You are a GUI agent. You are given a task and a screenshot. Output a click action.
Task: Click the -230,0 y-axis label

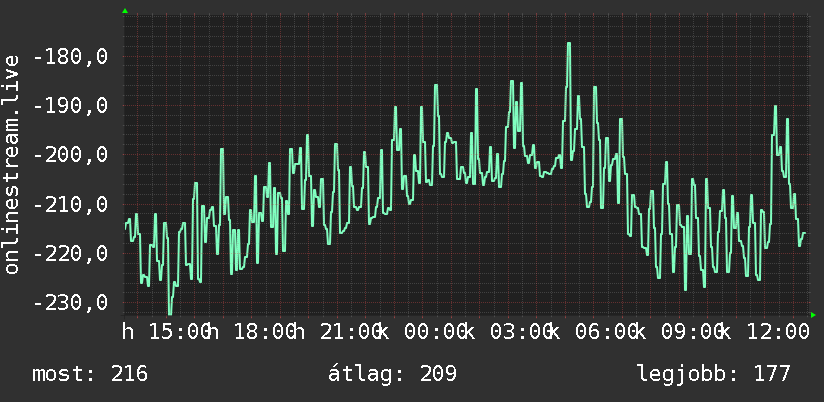click(70, 303)
